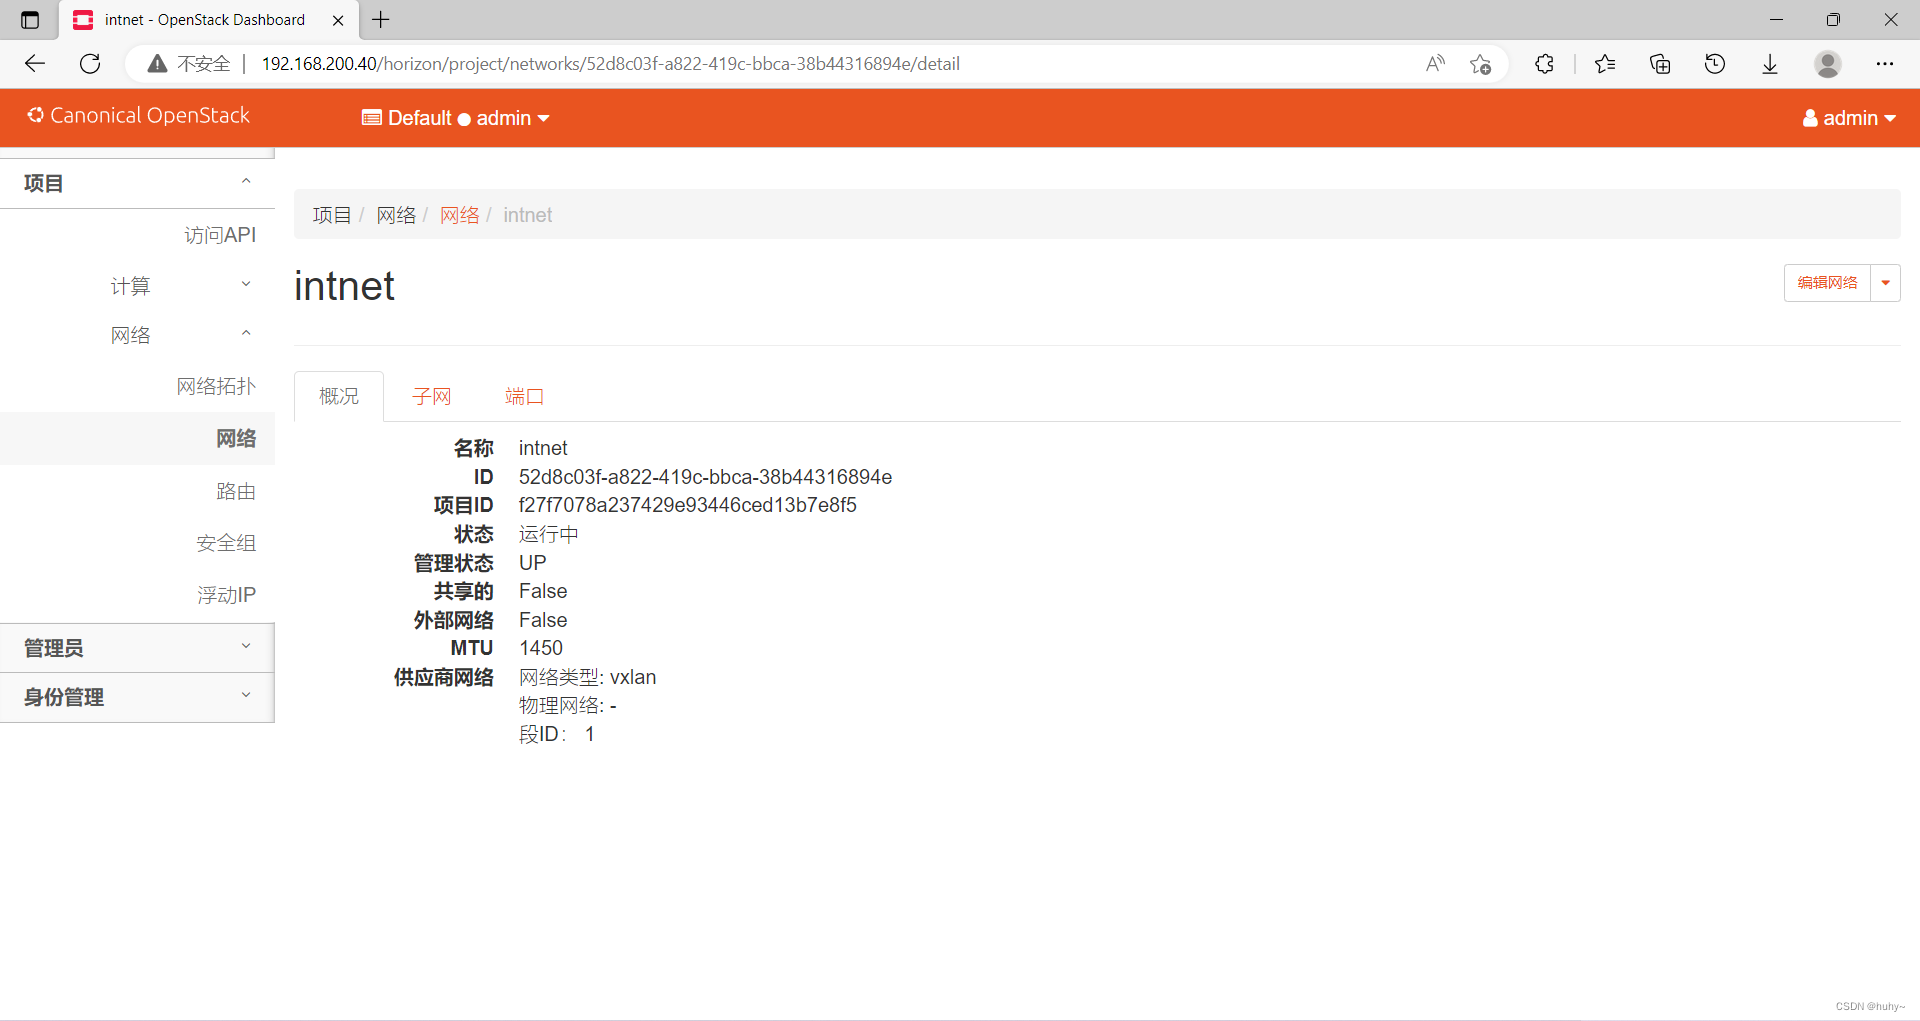Click the 段ID: 1 text
Screen dimensions: 1920x1021
tap(557, 734)
